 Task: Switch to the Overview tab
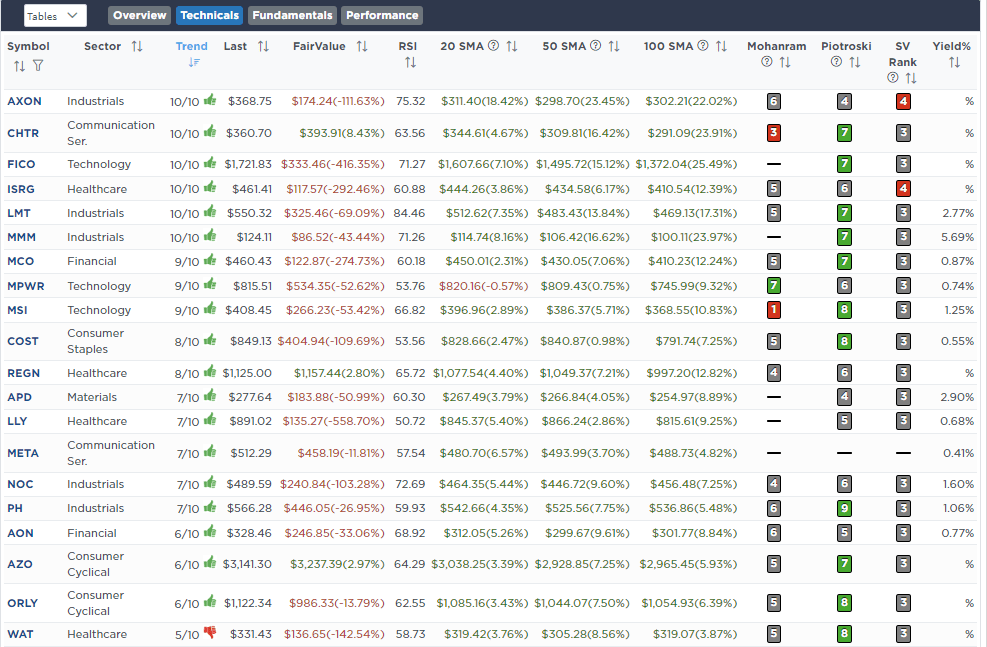tap(139, 15)
